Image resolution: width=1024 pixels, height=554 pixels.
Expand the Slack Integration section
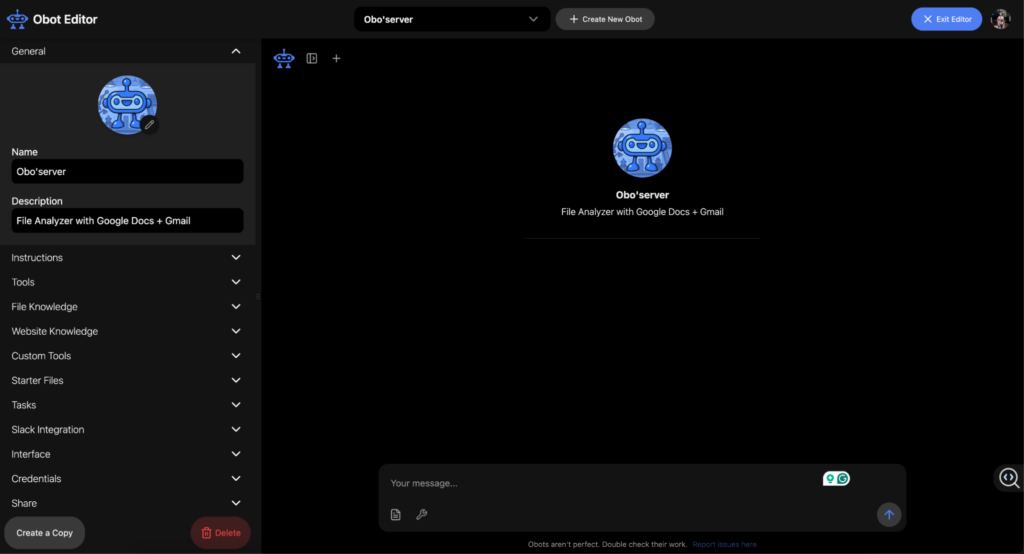127,429
